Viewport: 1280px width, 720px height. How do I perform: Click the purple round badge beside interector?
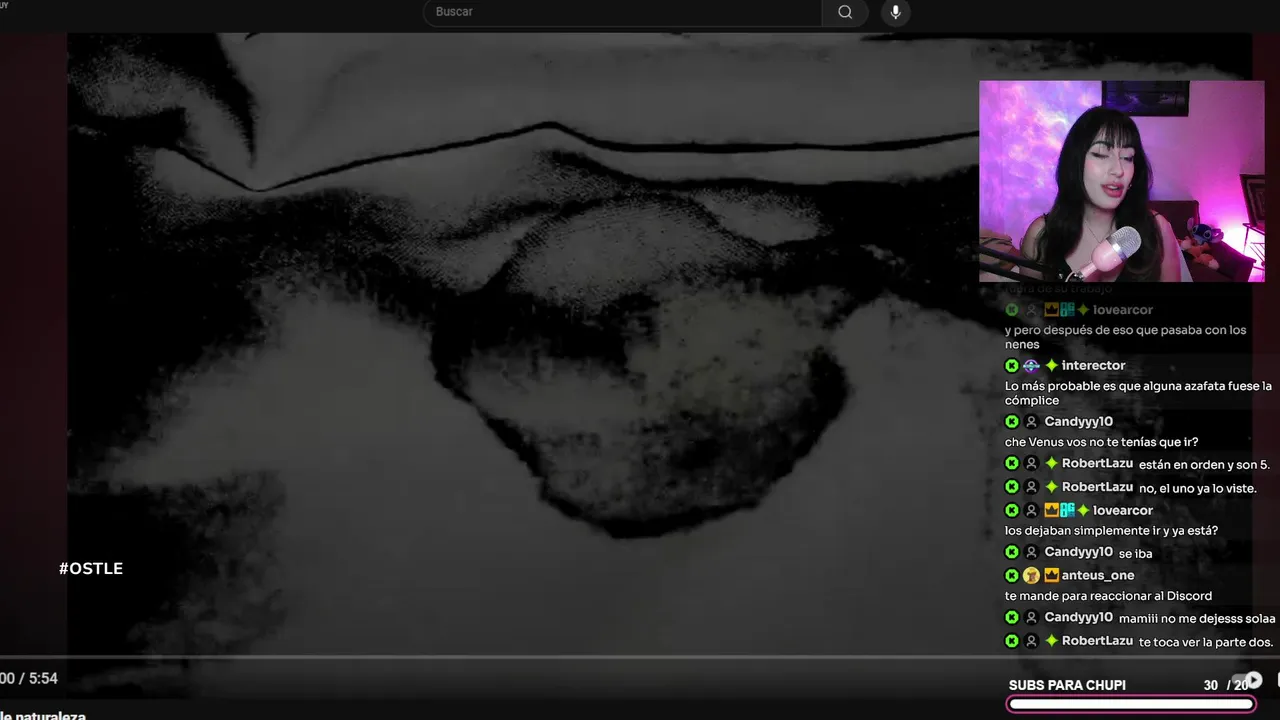[x=1031, y=366]
